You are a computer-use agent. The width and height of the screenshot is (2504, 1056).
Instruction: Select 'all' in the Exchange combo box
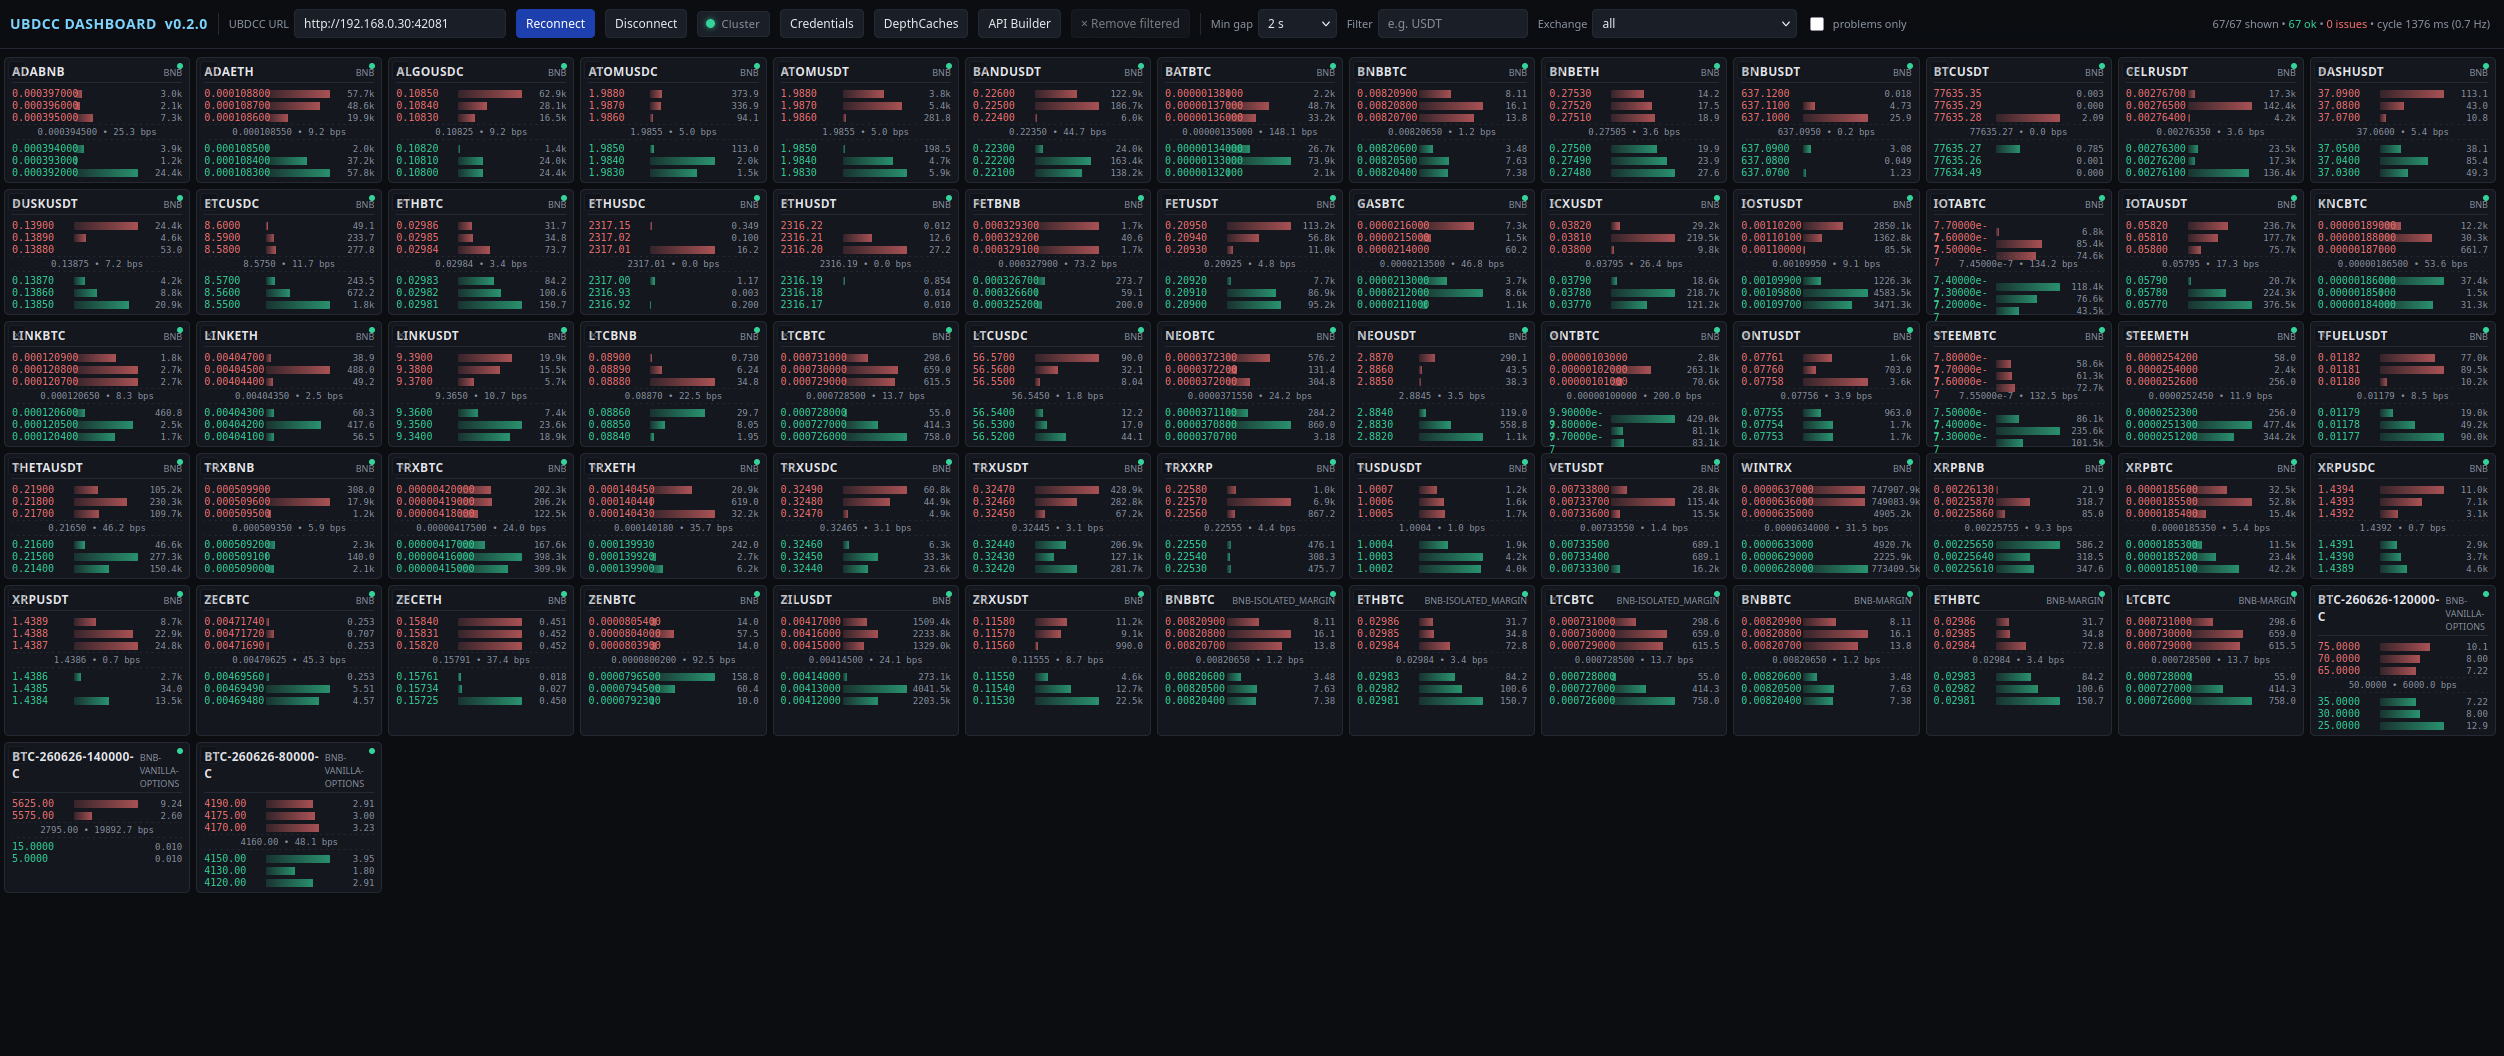click(x=1693, y=23)
